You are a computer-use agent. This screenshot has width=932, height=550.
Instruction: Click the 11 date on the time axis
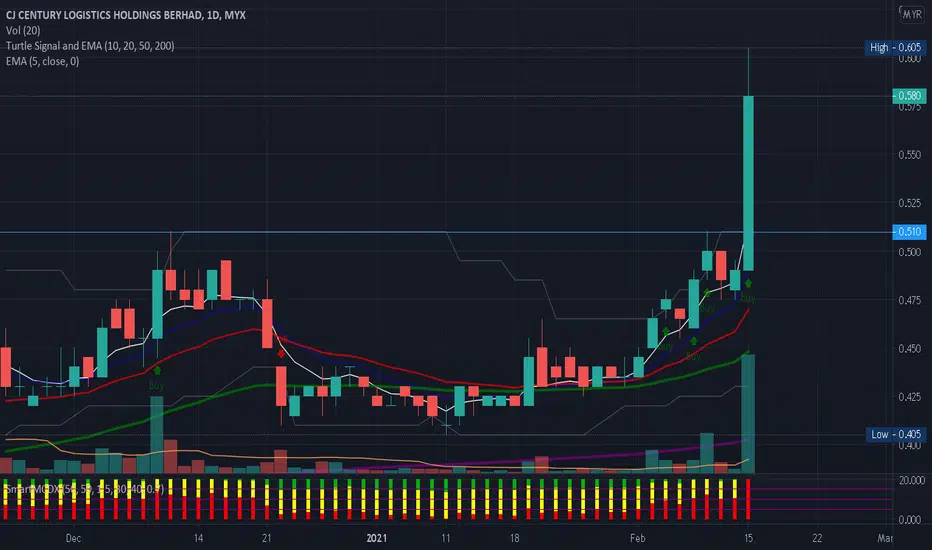(x=445, y=538)
